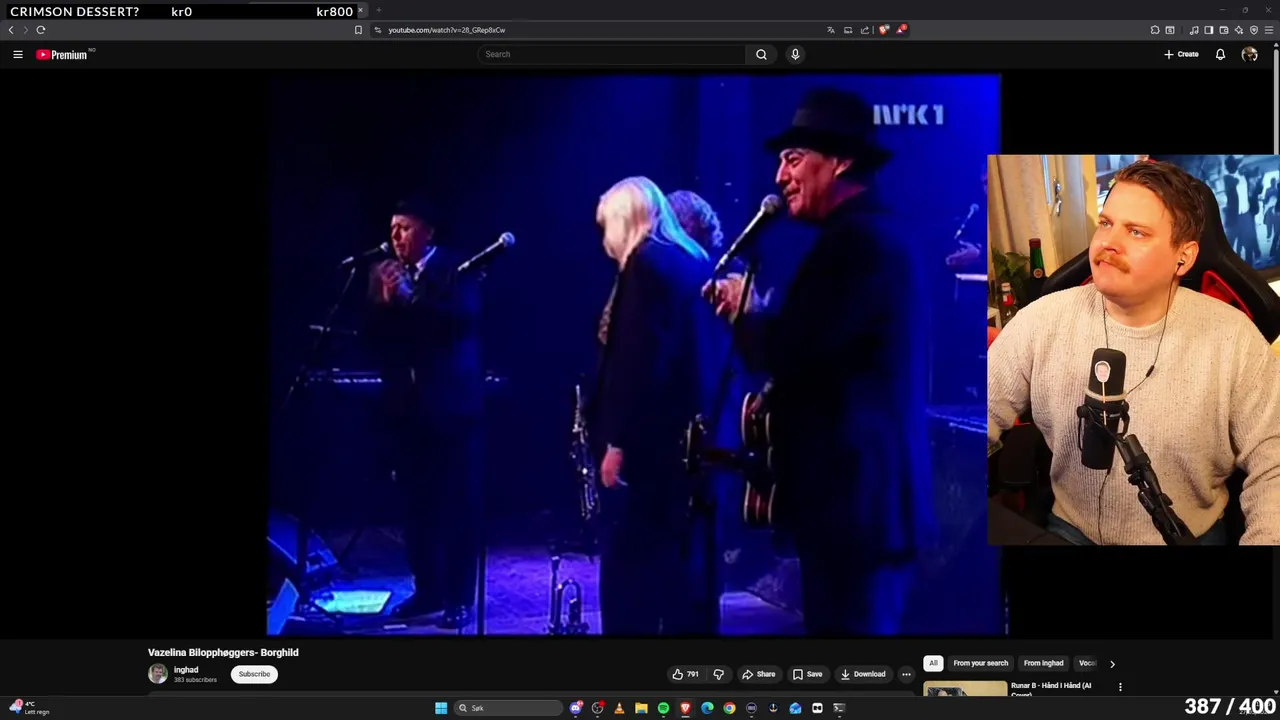Select the From inghad chip
Image resolution: width=1280 pixels, height=720 pixels.
click(1043, 663)
